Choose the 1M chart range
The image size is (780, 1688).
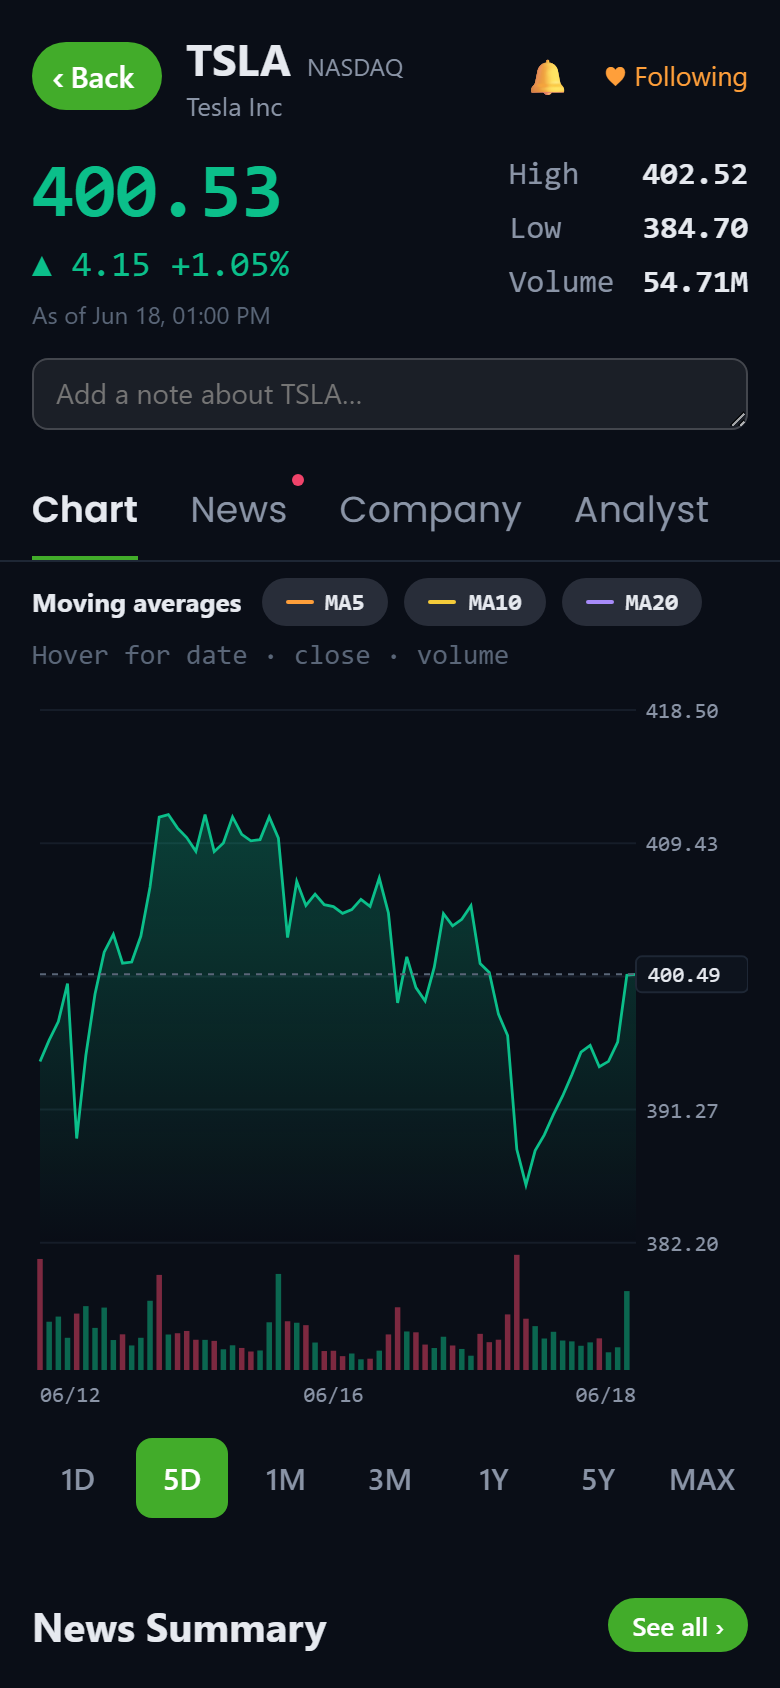(x=286, y=1478)
